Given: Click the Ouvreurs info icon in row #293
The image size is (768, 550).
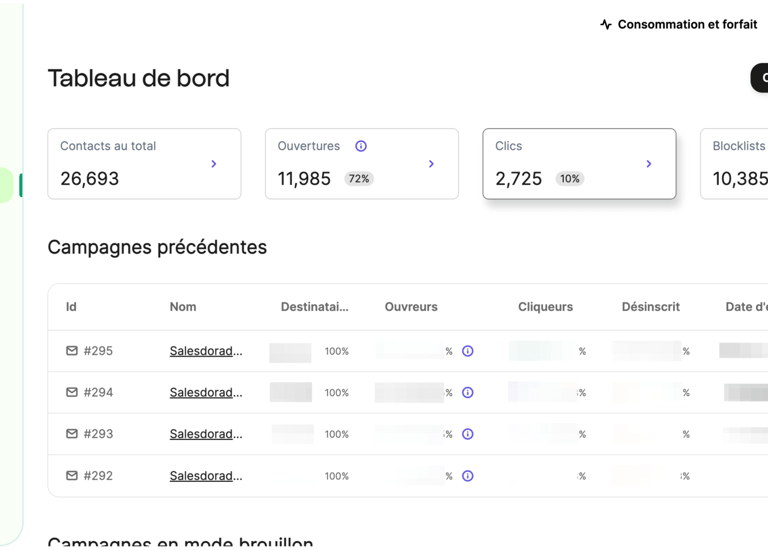Looking at the screenshot, I should pos(467,434).
